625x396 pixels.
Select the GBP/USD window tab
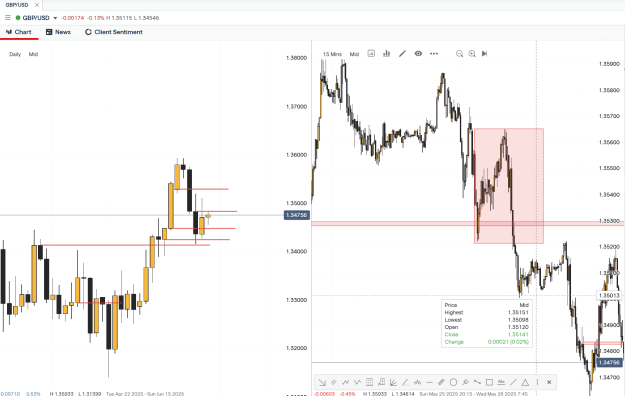[x=17, y=5]
